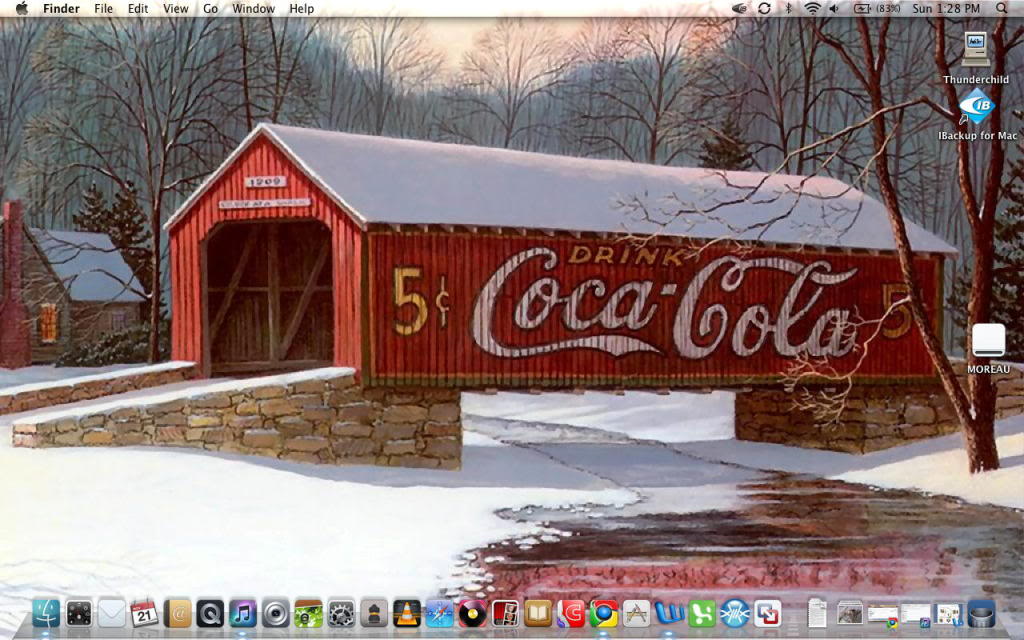Open IBackup for Mac desktop shortcut
The height and width of the screenshot is (640, 1024).
click(x=978, y=106)
